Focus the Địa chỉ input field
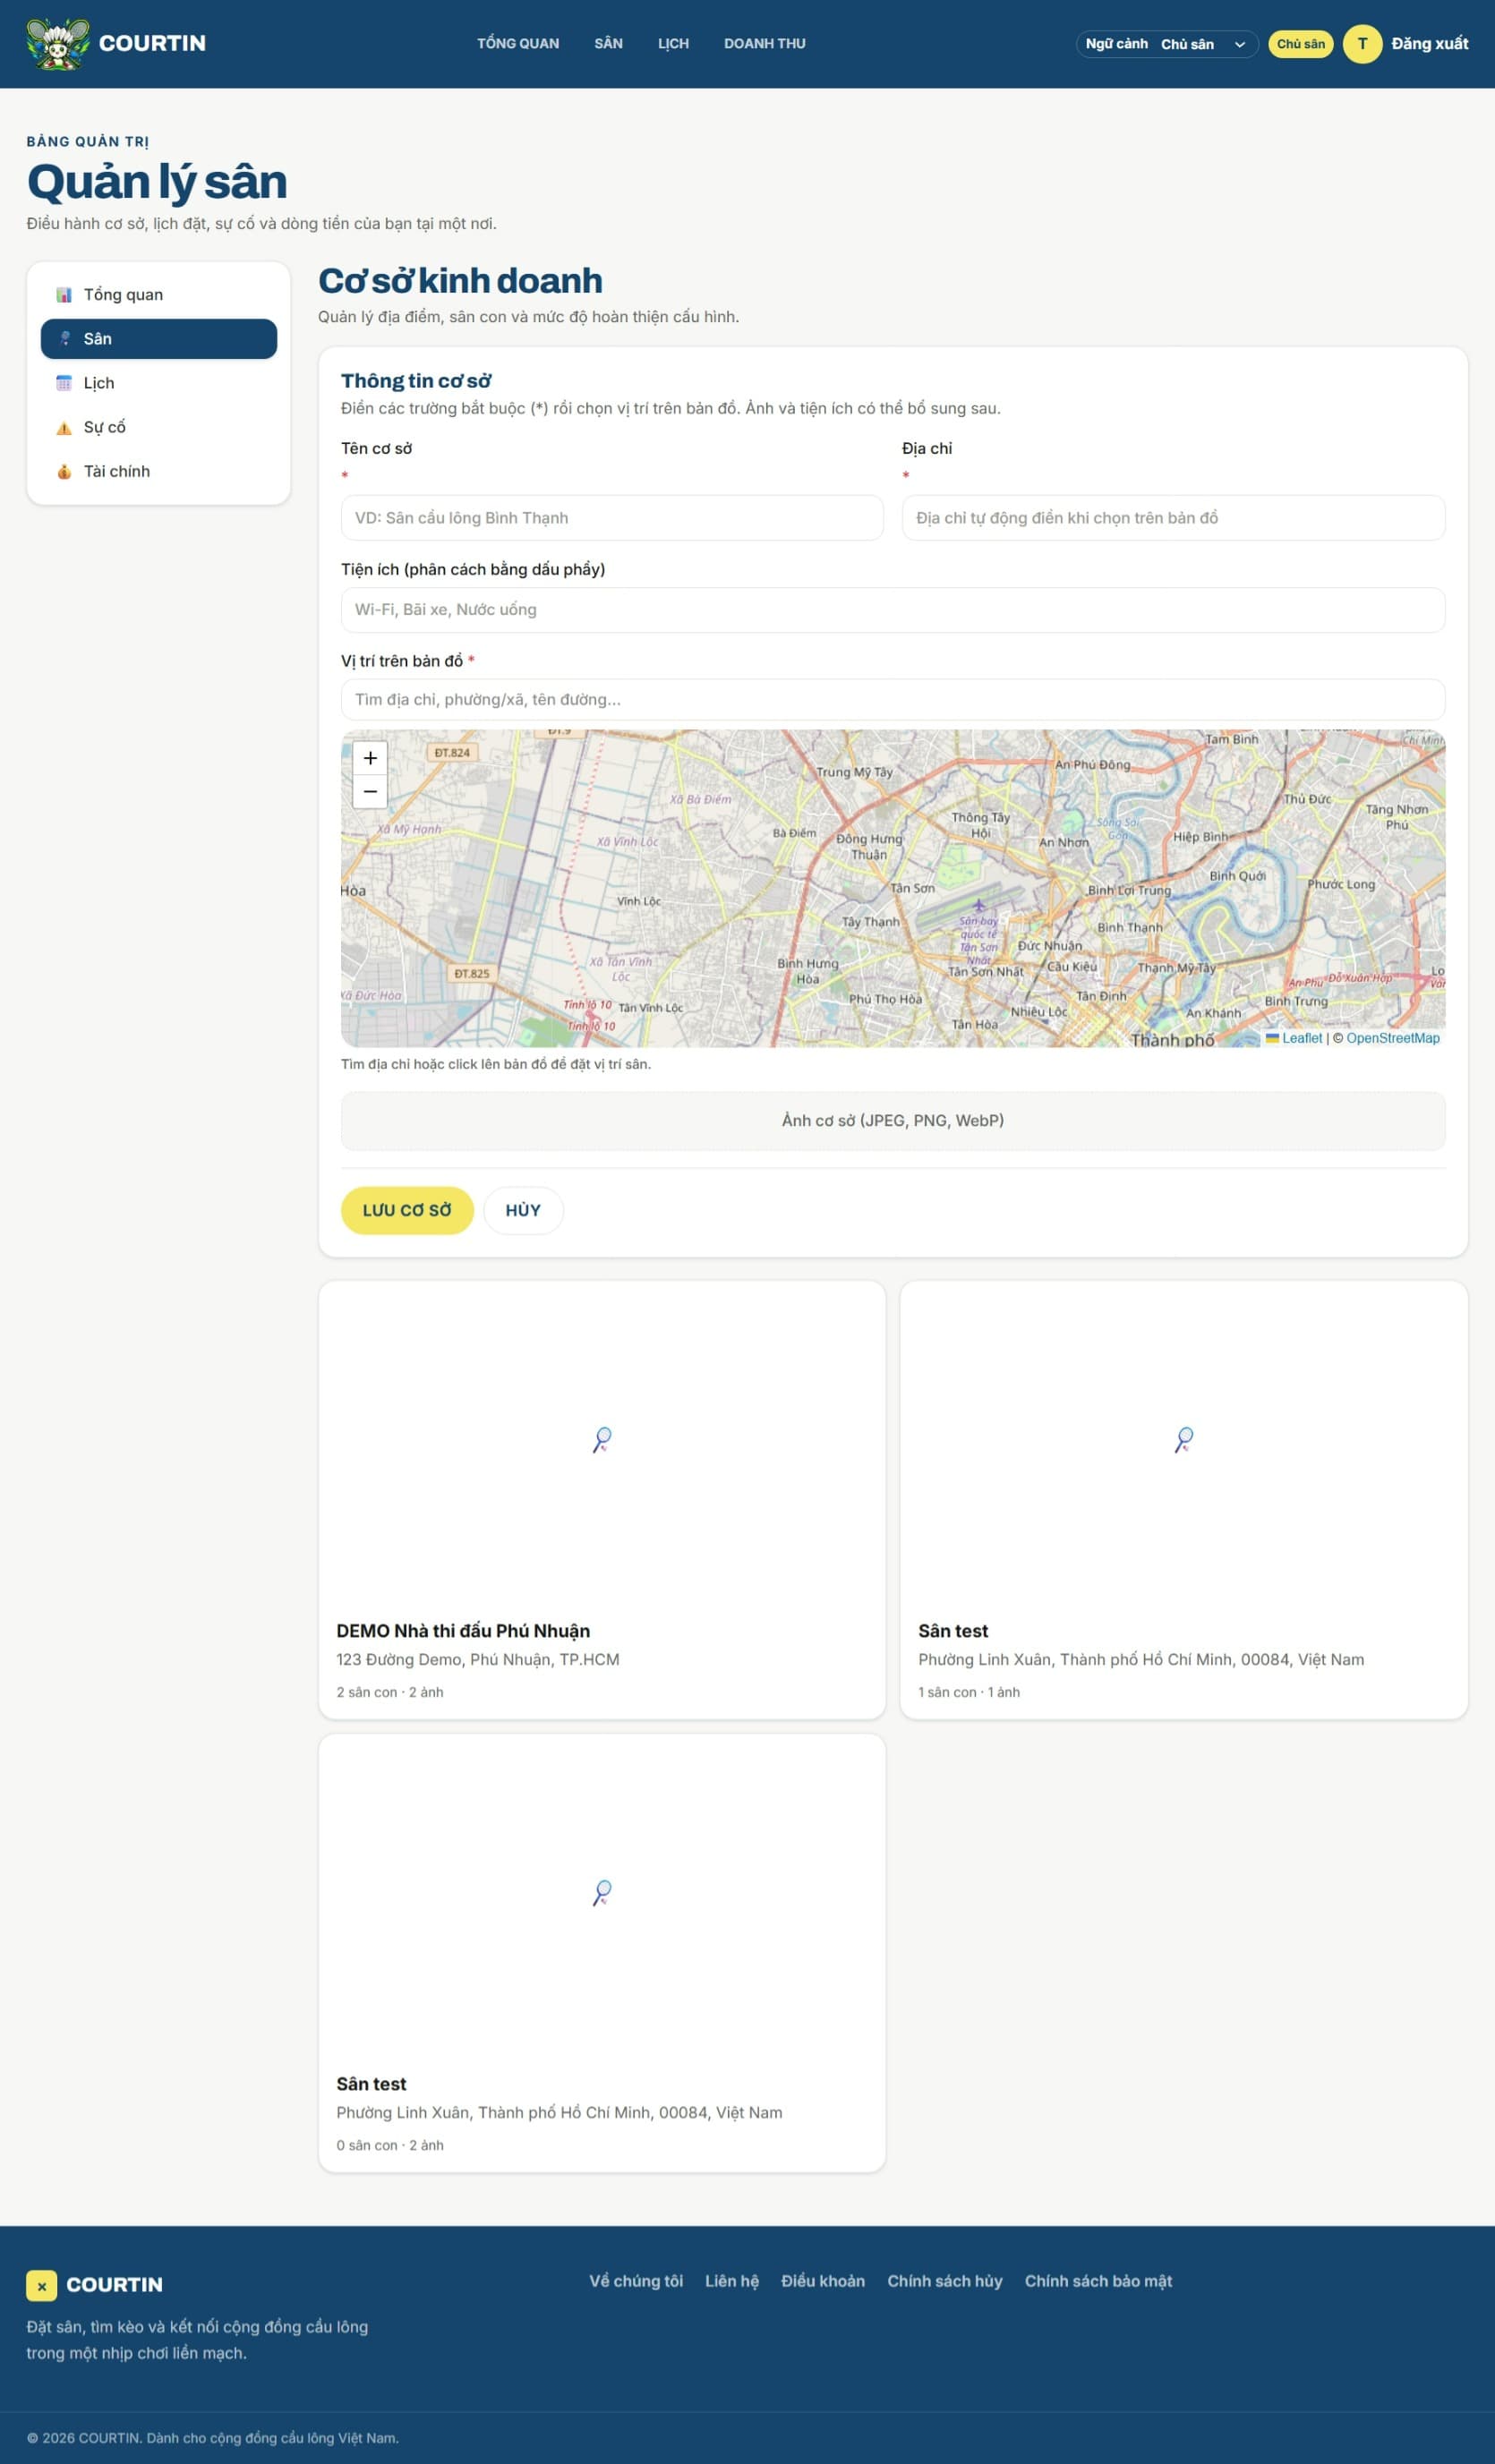 click(1173, 518)
